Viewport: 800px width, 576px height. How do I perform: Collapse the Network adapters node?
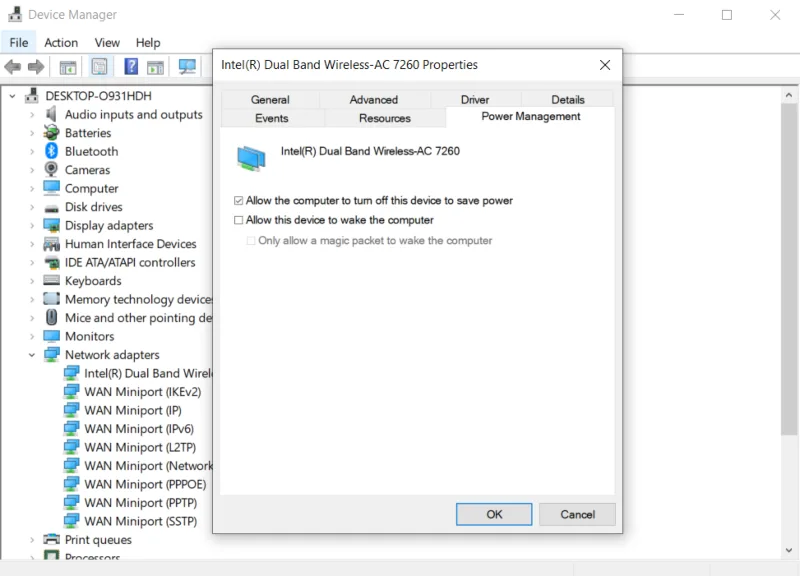(x=32, y=355)
